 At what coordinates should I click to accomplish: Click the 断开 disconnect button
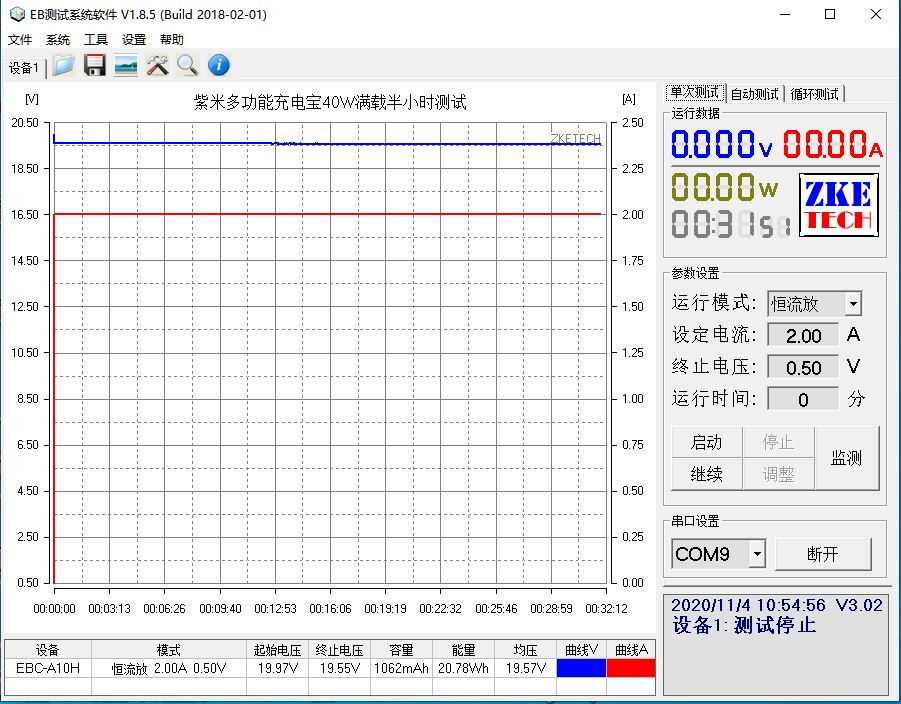pos(823,554)
